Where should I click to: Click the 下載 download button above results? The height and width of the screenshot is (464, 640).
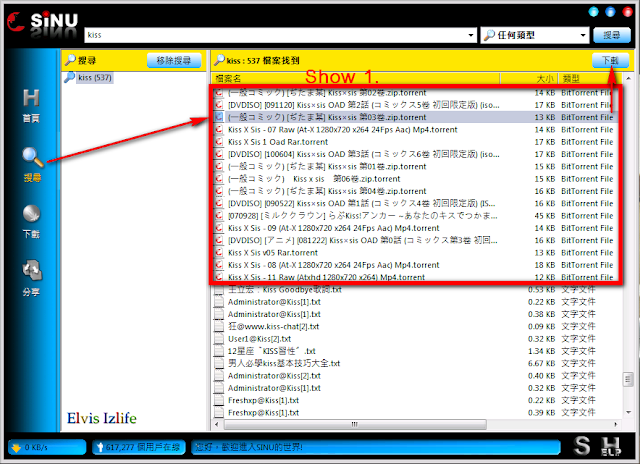pyautogui.click(x=610, y=60)
